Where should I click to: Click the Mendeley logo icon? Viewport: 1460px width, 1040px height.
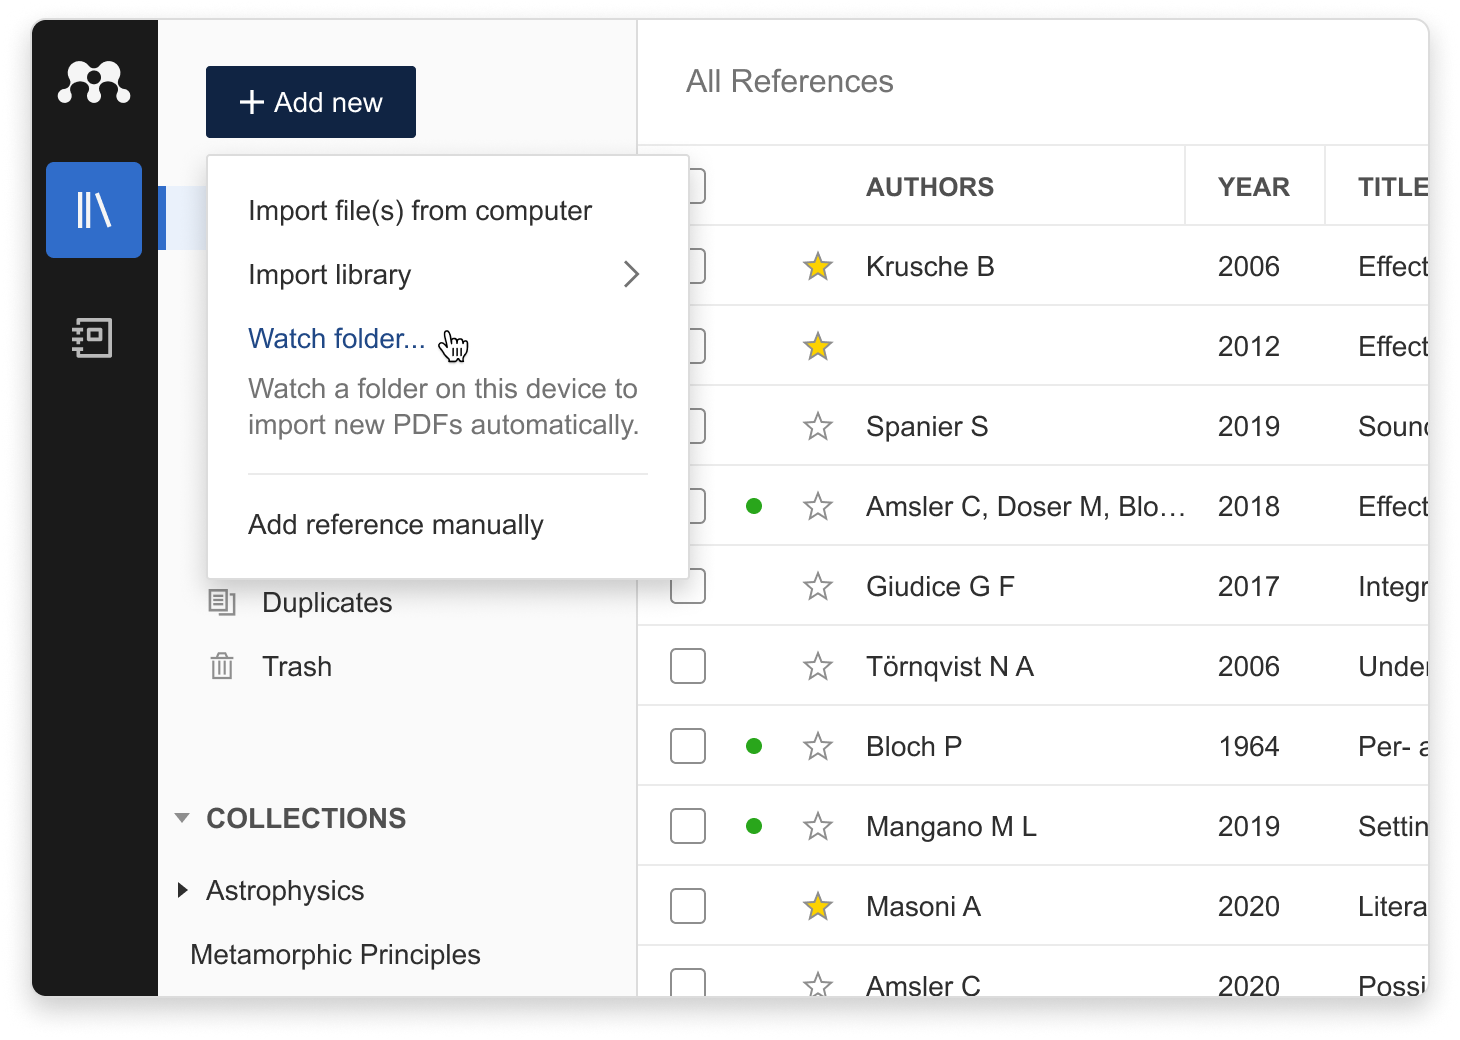(x=94, y=83)
